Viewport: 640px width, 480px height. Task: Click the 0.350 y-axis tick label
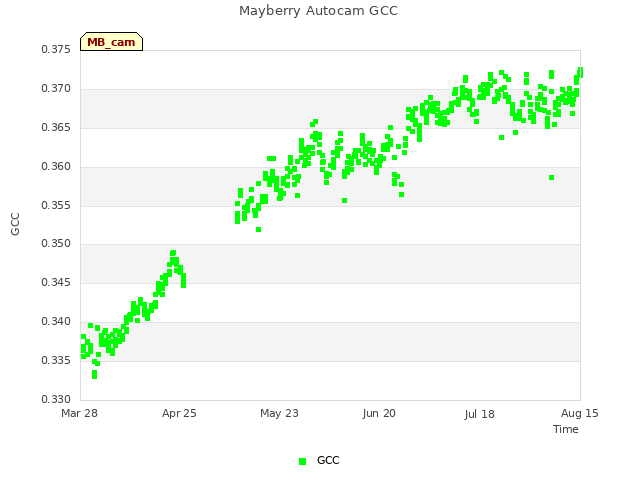point(56,244)
